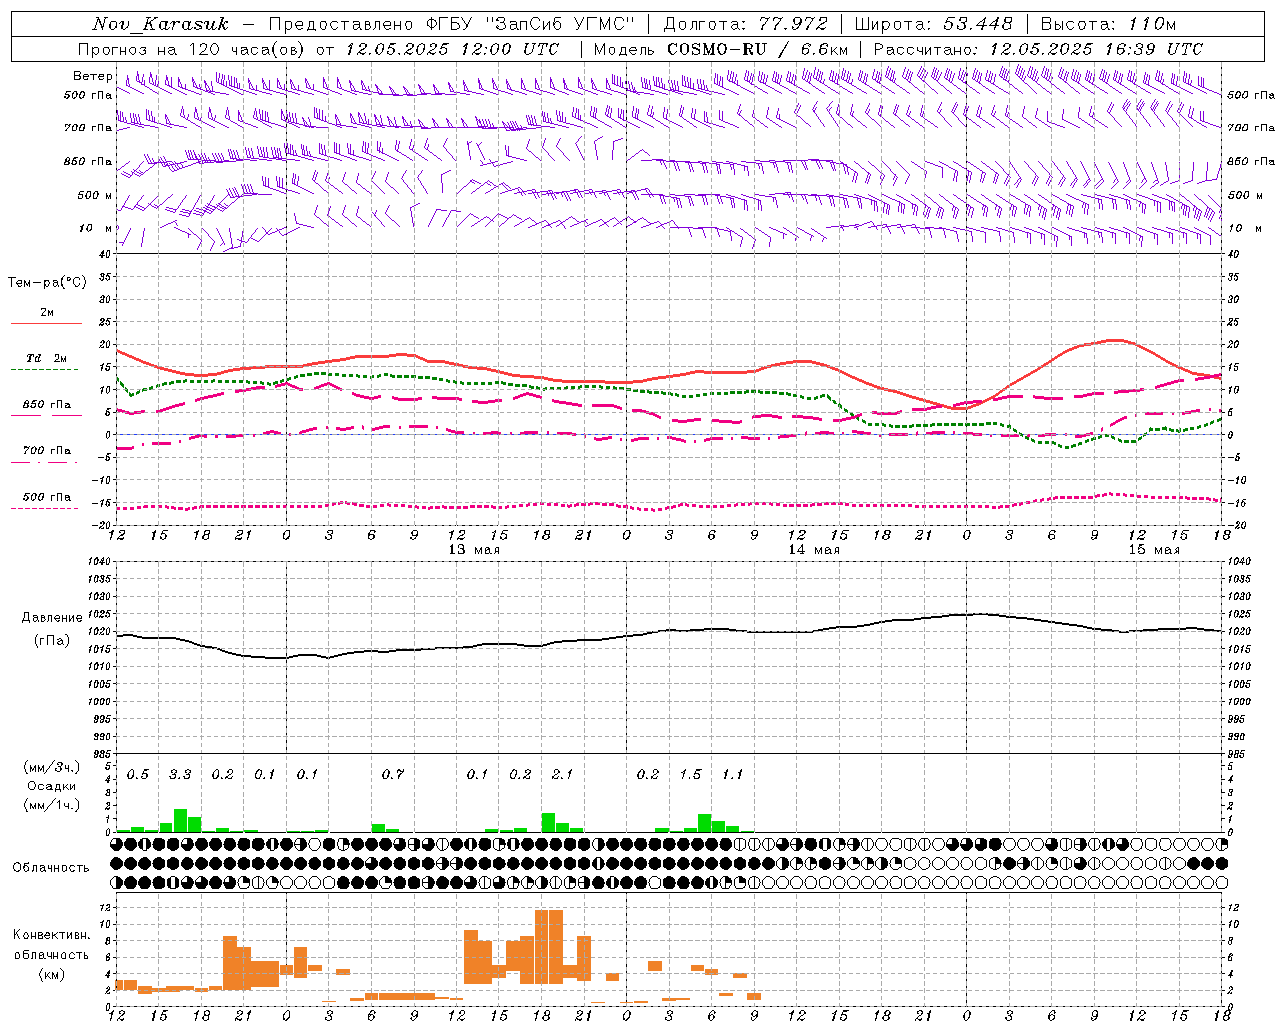Viewport: 1280px width, 1024px height.
Task: Click the 2.1 precipitation total value
Action: point(563,774)
